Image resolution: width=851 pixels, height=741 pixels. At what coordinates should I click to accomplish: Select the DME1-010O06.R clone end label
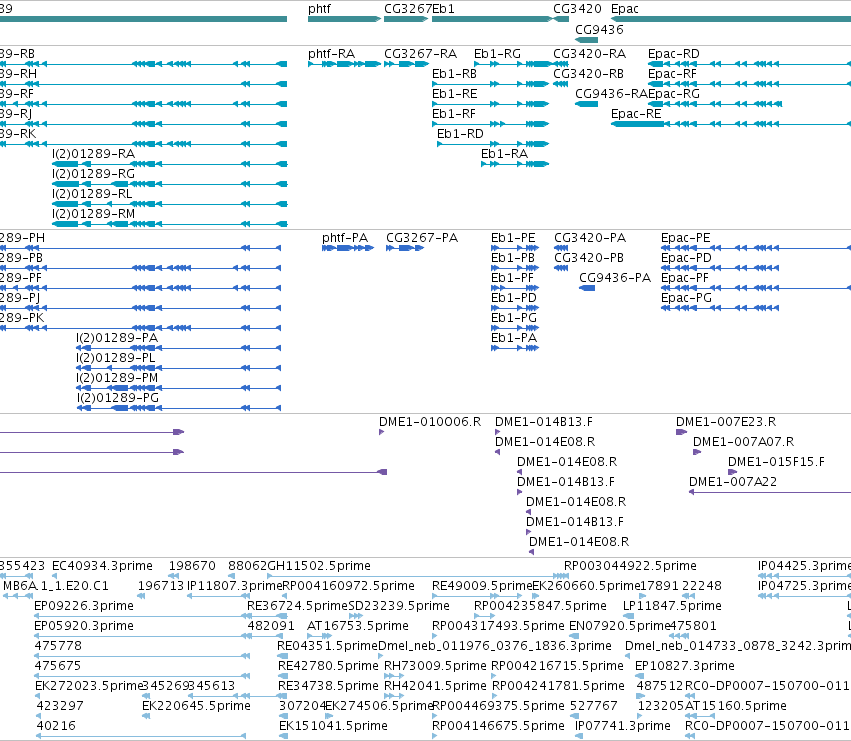(x=430, y=422)
